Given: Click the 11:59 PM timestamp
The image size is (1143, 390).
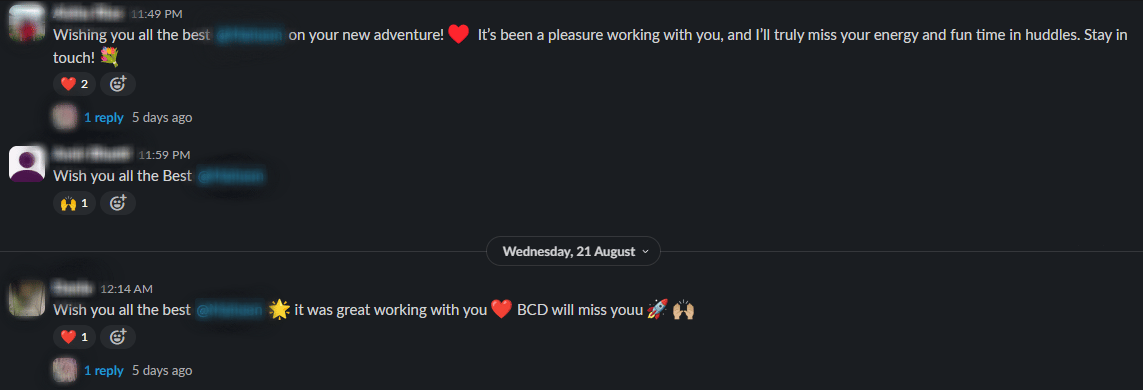Looking at the screenshot, I should click(x=164, y=155).
